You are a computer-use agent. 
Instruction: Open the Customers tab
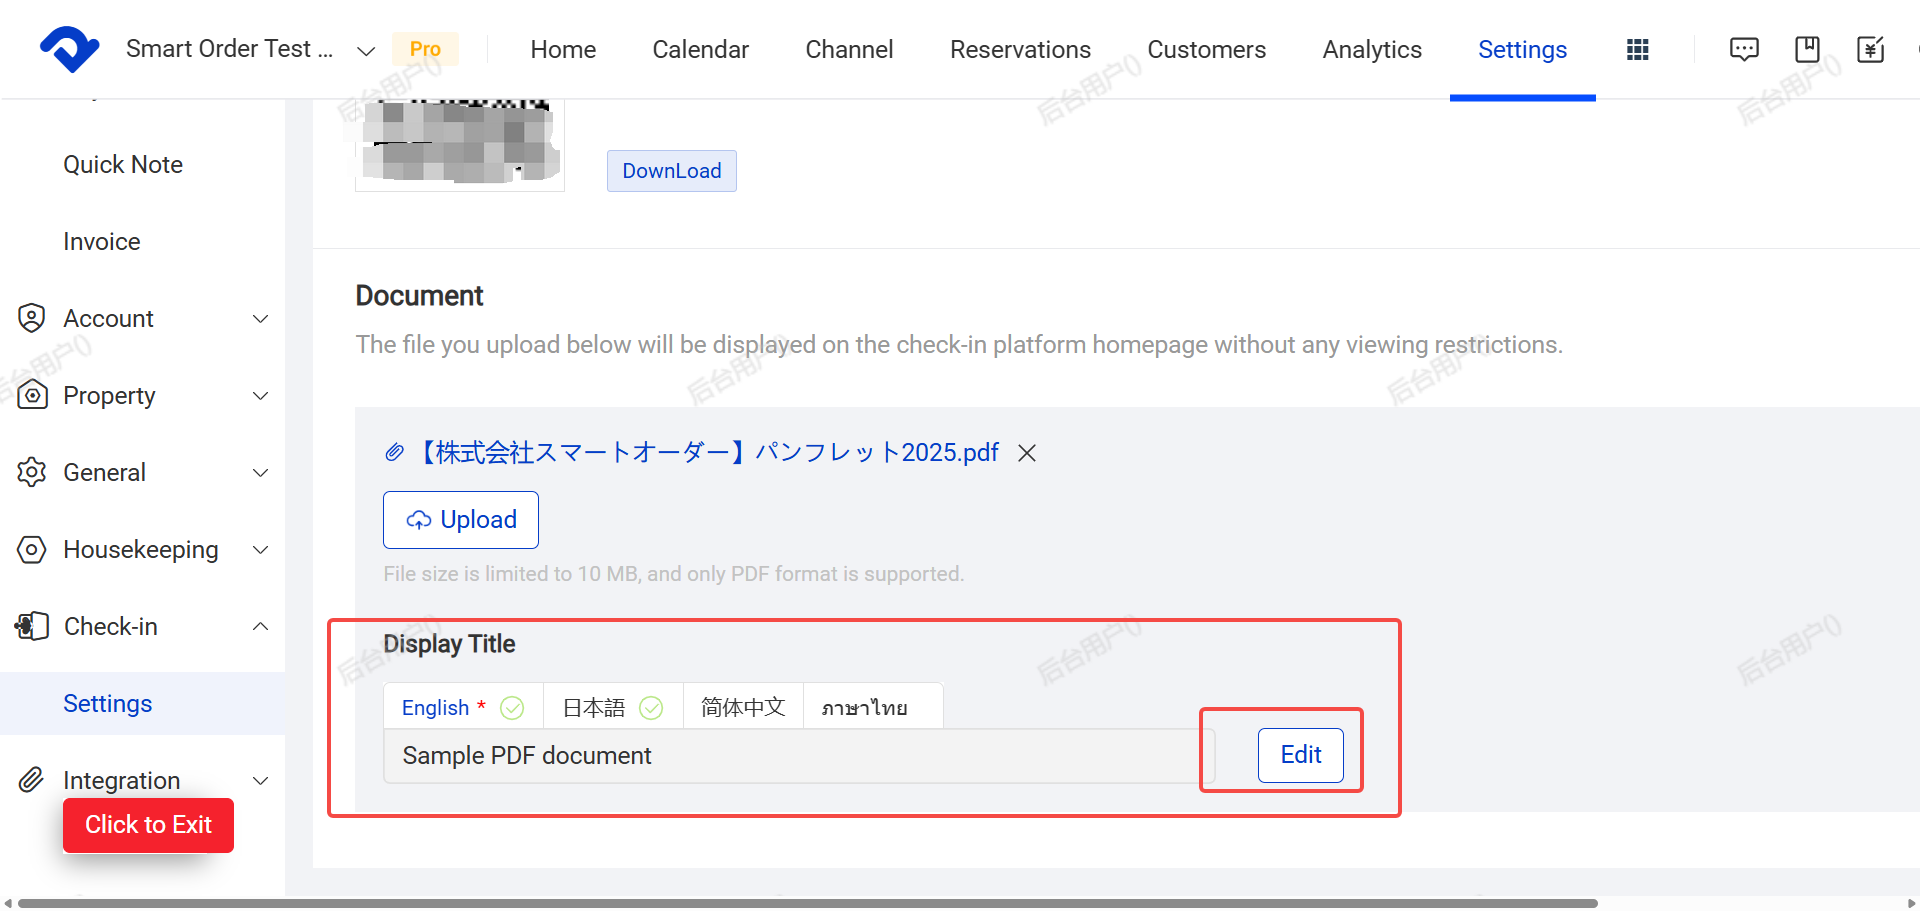[x=1206, y=49]
